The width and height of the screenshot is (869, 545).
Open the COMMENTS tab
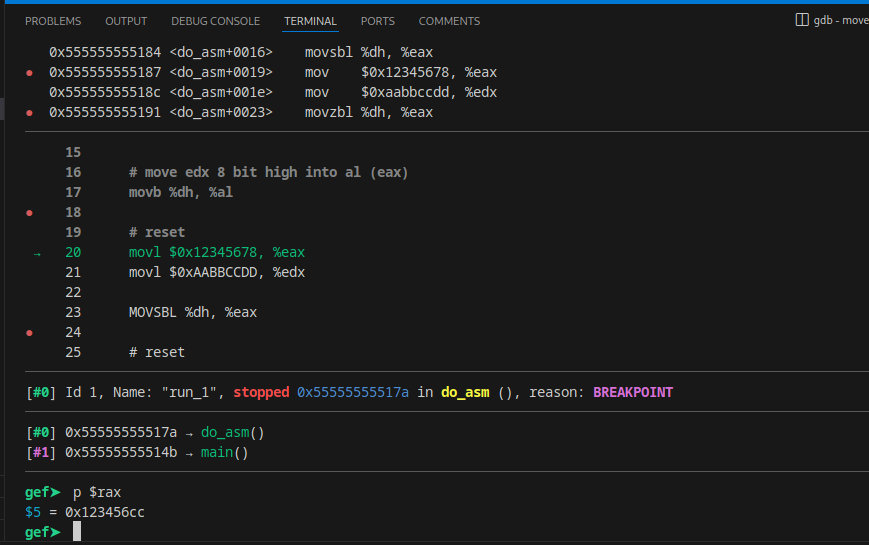coord(449,21)
